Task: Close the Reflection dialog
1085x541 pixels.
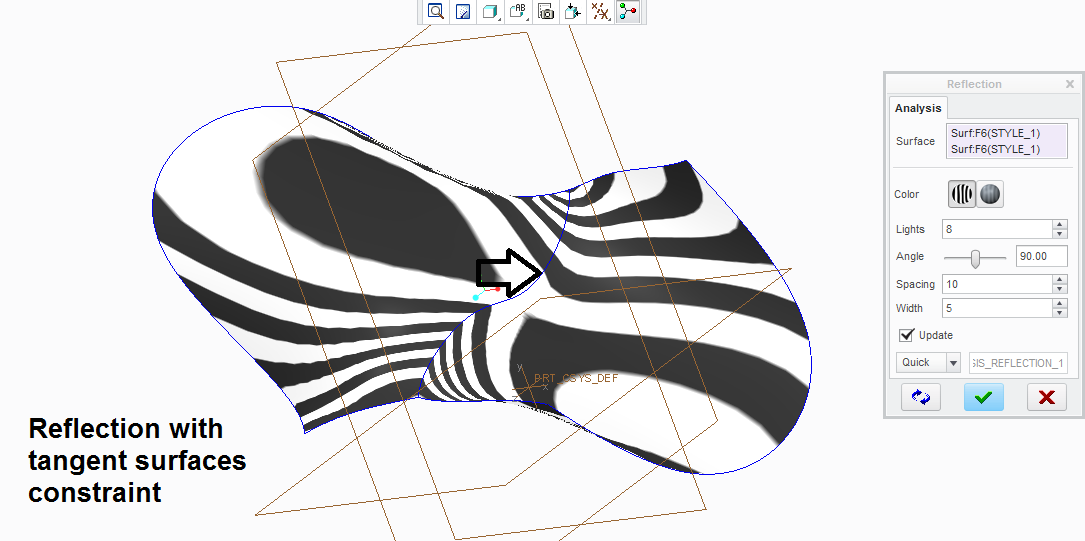Action: pos(1070,84)
